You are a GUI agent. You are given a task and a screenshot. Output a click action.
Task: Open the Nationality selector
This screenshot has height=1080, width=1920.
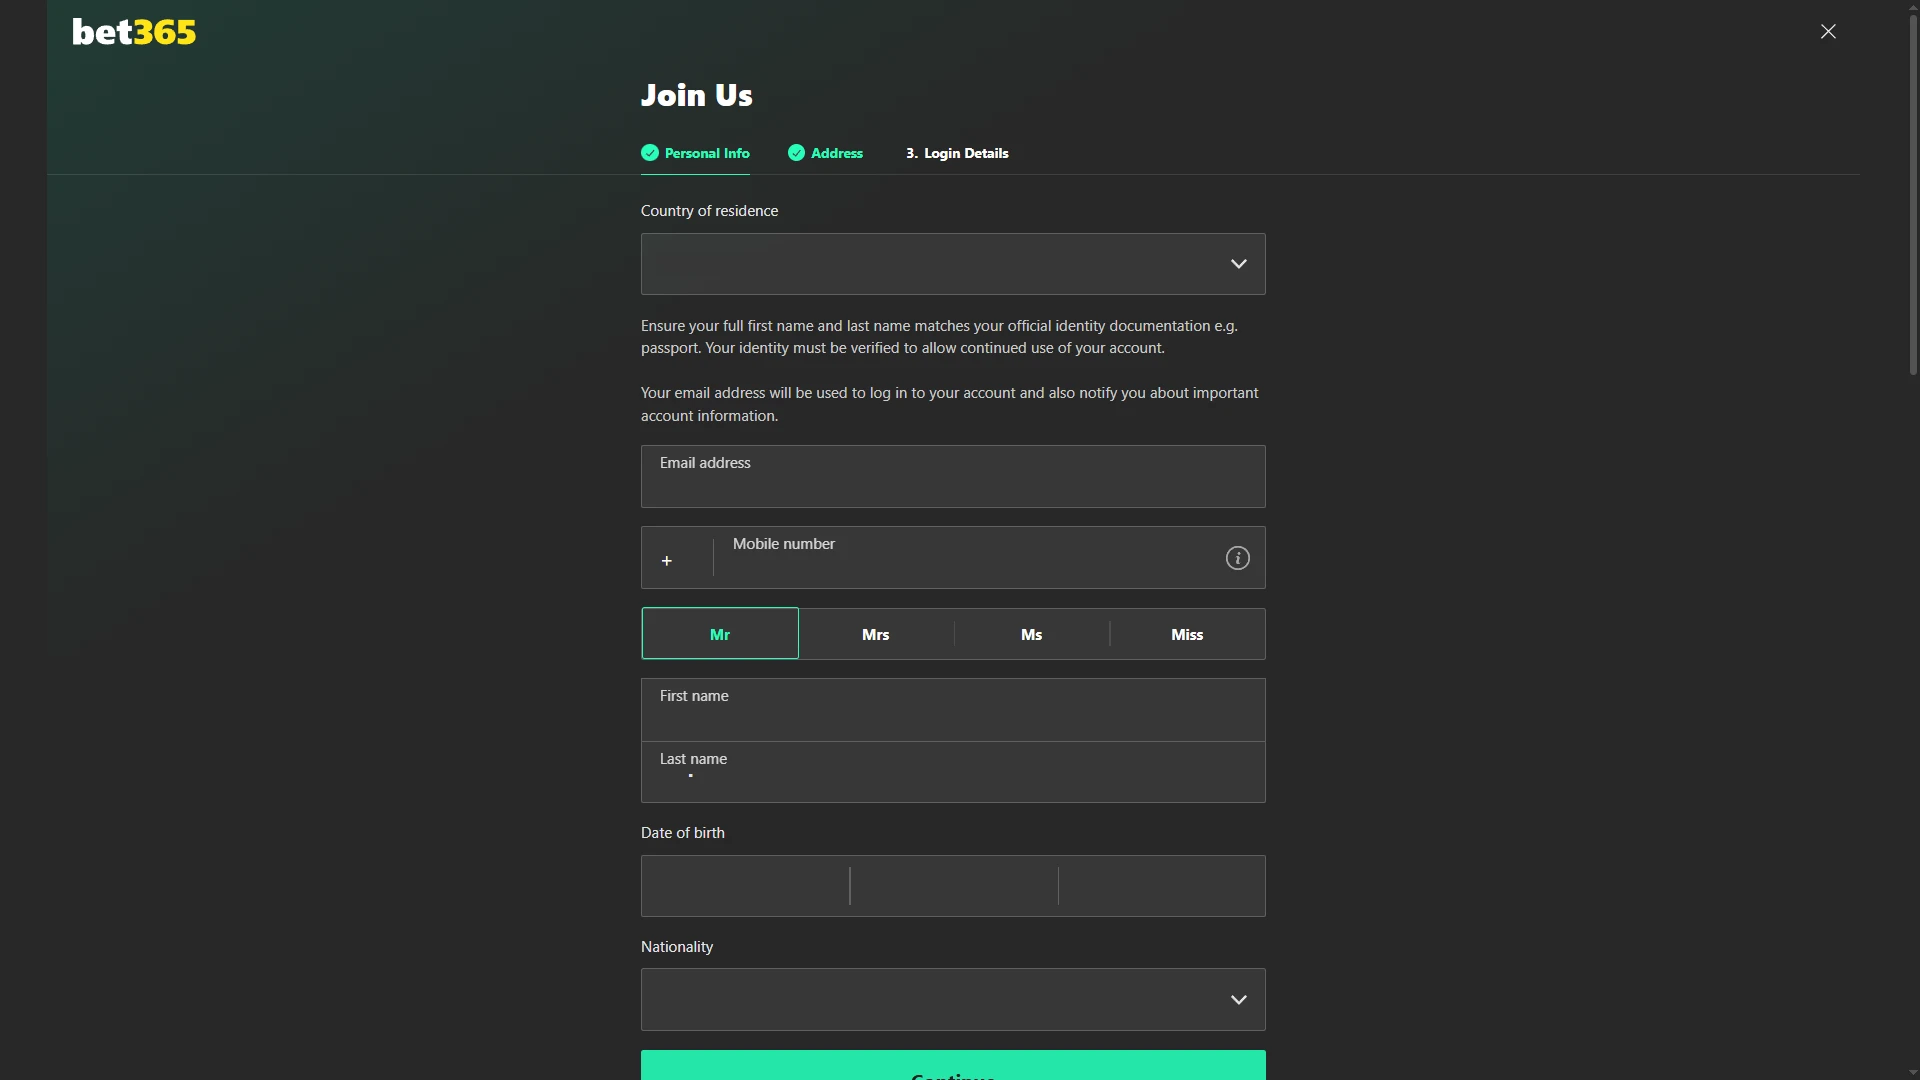[x=952, y=999]
